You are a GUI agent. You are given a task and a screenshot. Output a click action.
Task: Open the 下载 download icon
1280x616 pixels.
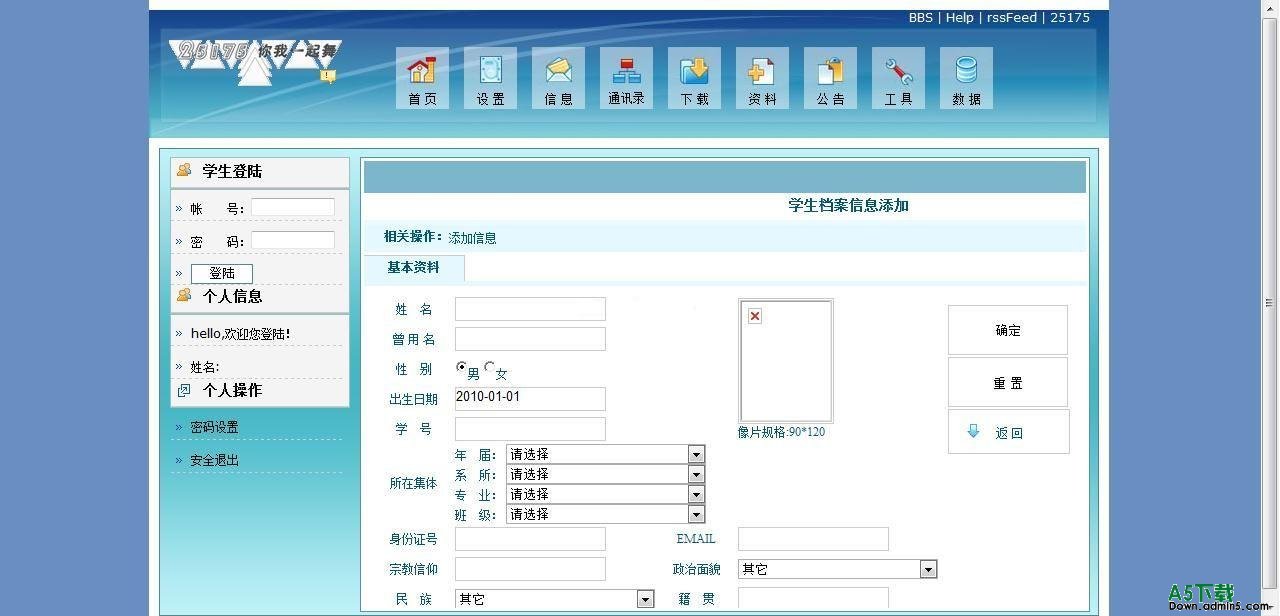[694, 78]
